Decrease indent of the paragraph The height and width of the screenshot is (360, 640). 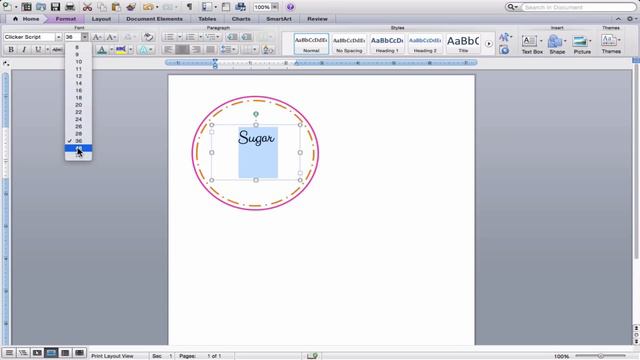(232, 37)
